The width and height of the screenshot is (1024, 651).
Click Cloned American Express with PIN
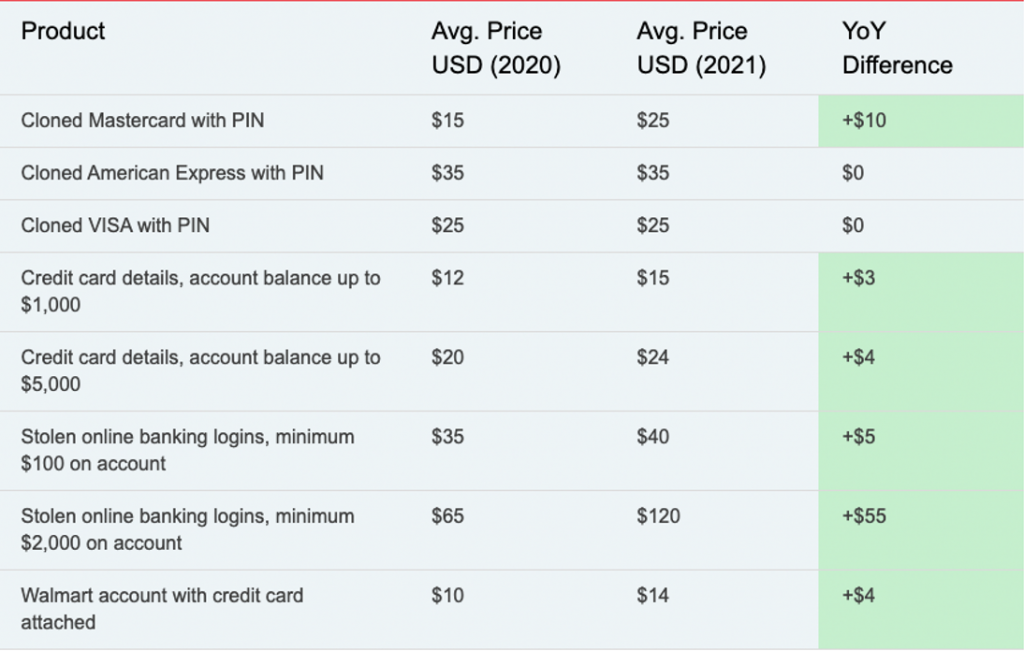click(x=172, y=173)
